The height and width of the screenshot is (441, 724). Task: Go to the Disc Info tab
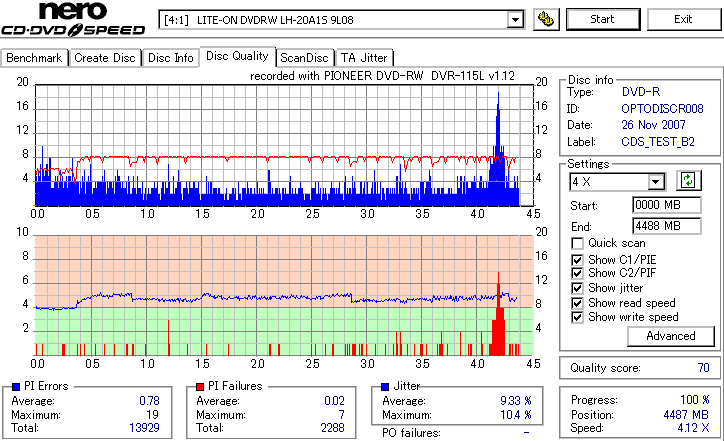point(170,58)
